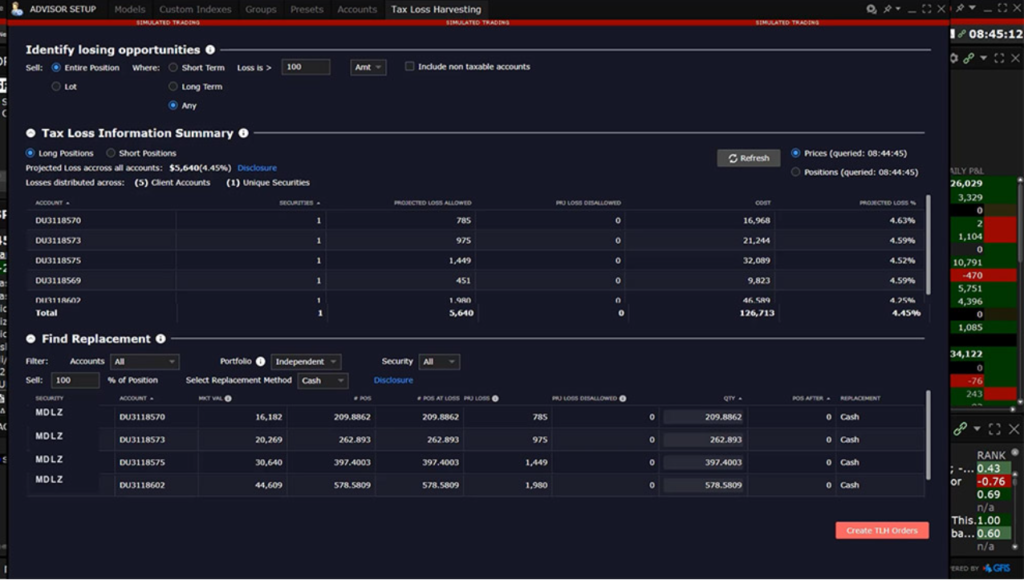Pin the Advisor Setup window
This screenshot has width=1024, height=580.
tap(890, 9)
